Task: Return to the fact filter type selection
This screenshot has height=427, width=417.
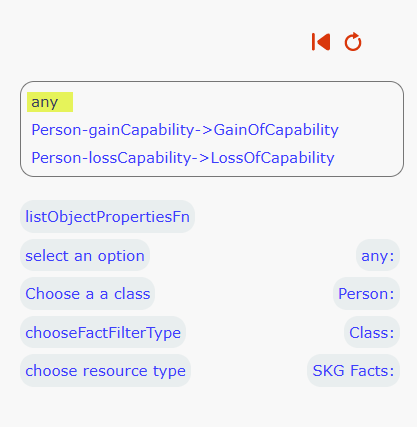Action: tap(103, 332)
